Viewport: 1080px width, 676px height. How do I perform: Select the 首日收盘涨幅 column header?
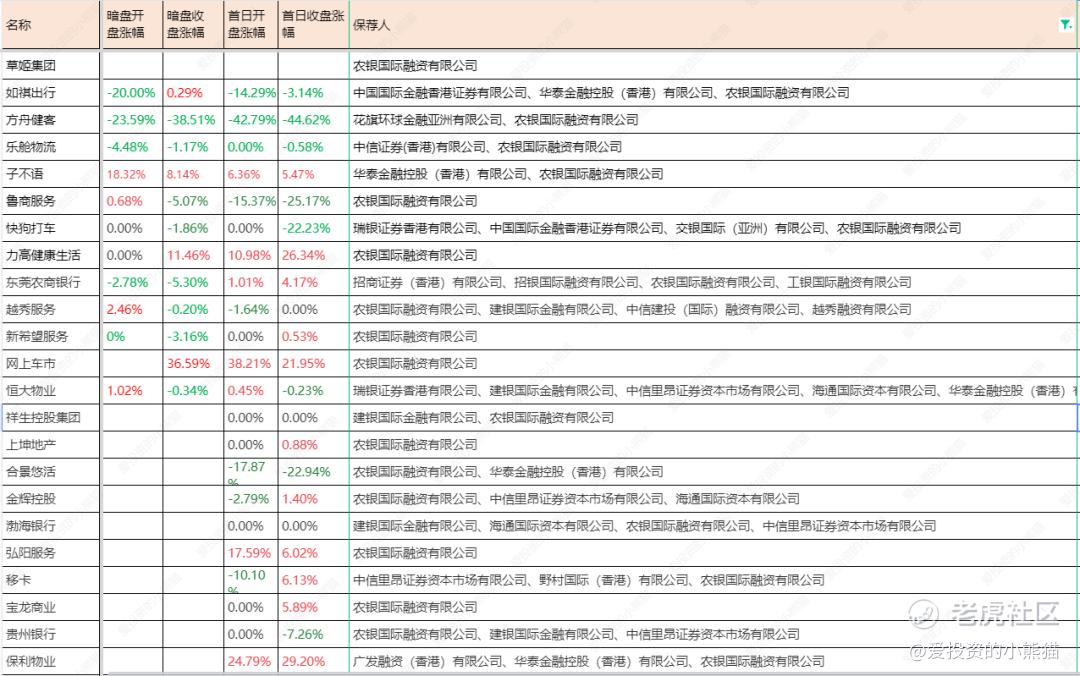coord(313,25)
